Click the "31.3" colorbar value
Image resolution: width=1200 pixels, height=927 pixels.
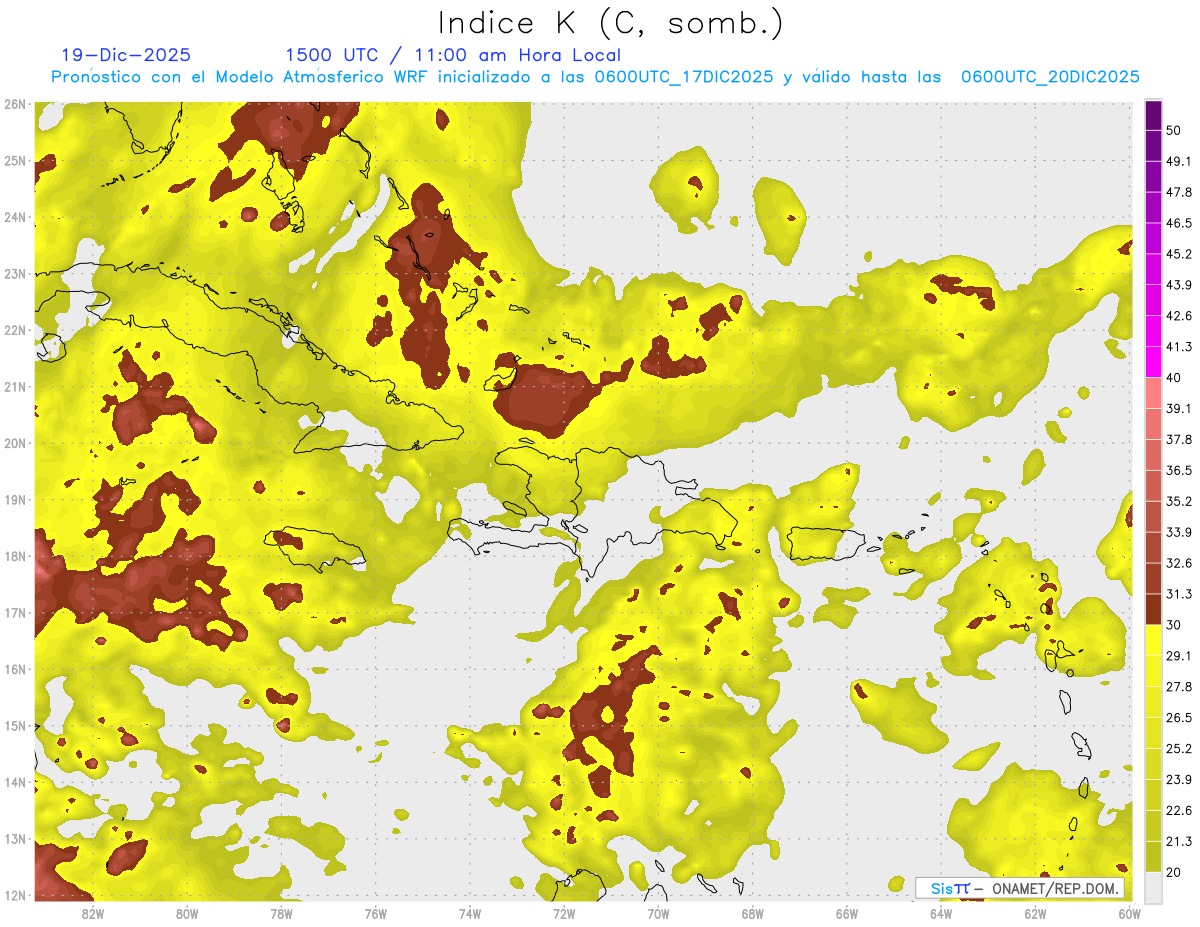(x=1179, y=595)
